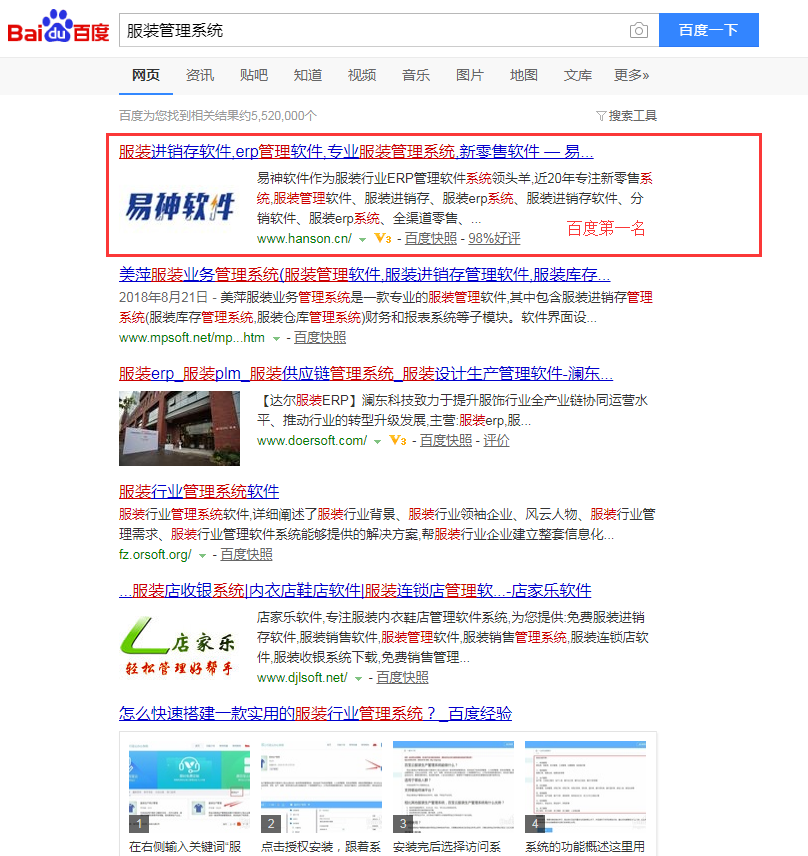Screen dimensions: 808x856
Task: Open 服装erp_服装plm result title link
Action: click(366, 373)
